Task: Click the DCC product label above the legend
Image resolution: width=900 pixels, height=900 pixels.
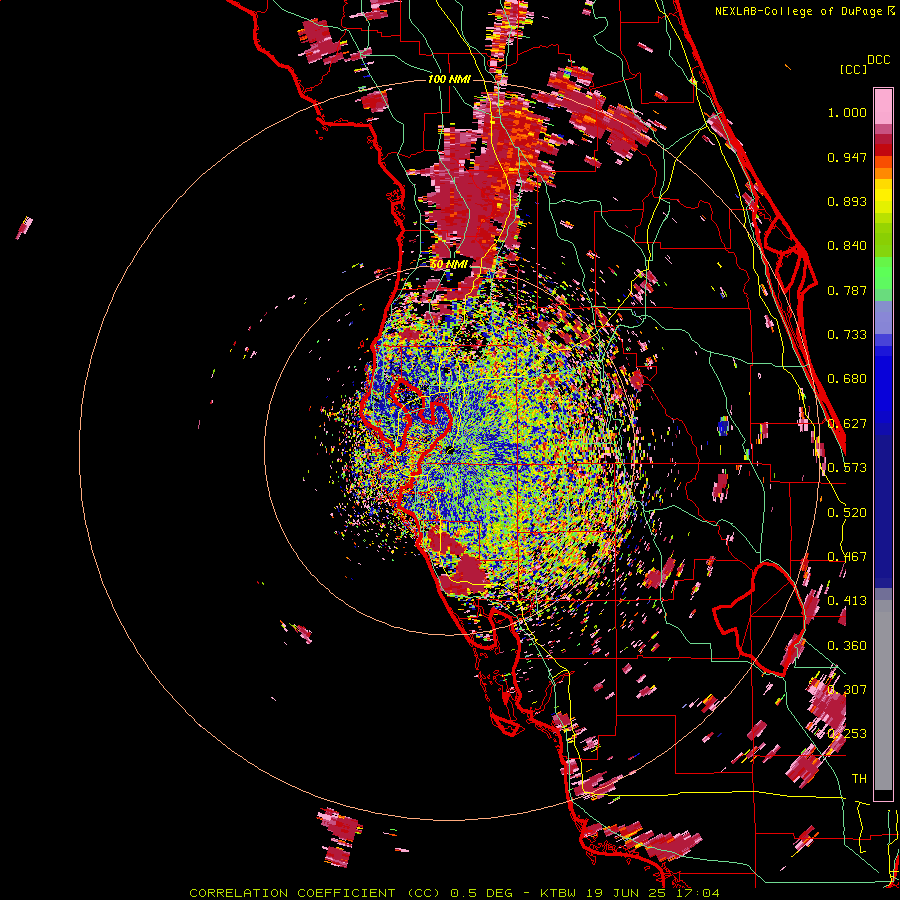Action: 878,60
